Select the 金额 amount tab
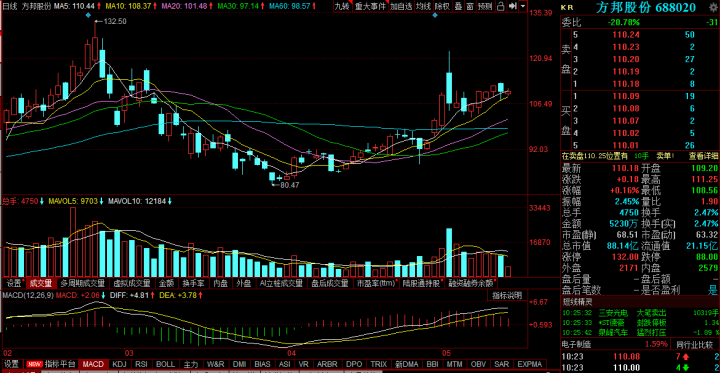The height and width of the screenshot is (373, 720). point(166,283)
